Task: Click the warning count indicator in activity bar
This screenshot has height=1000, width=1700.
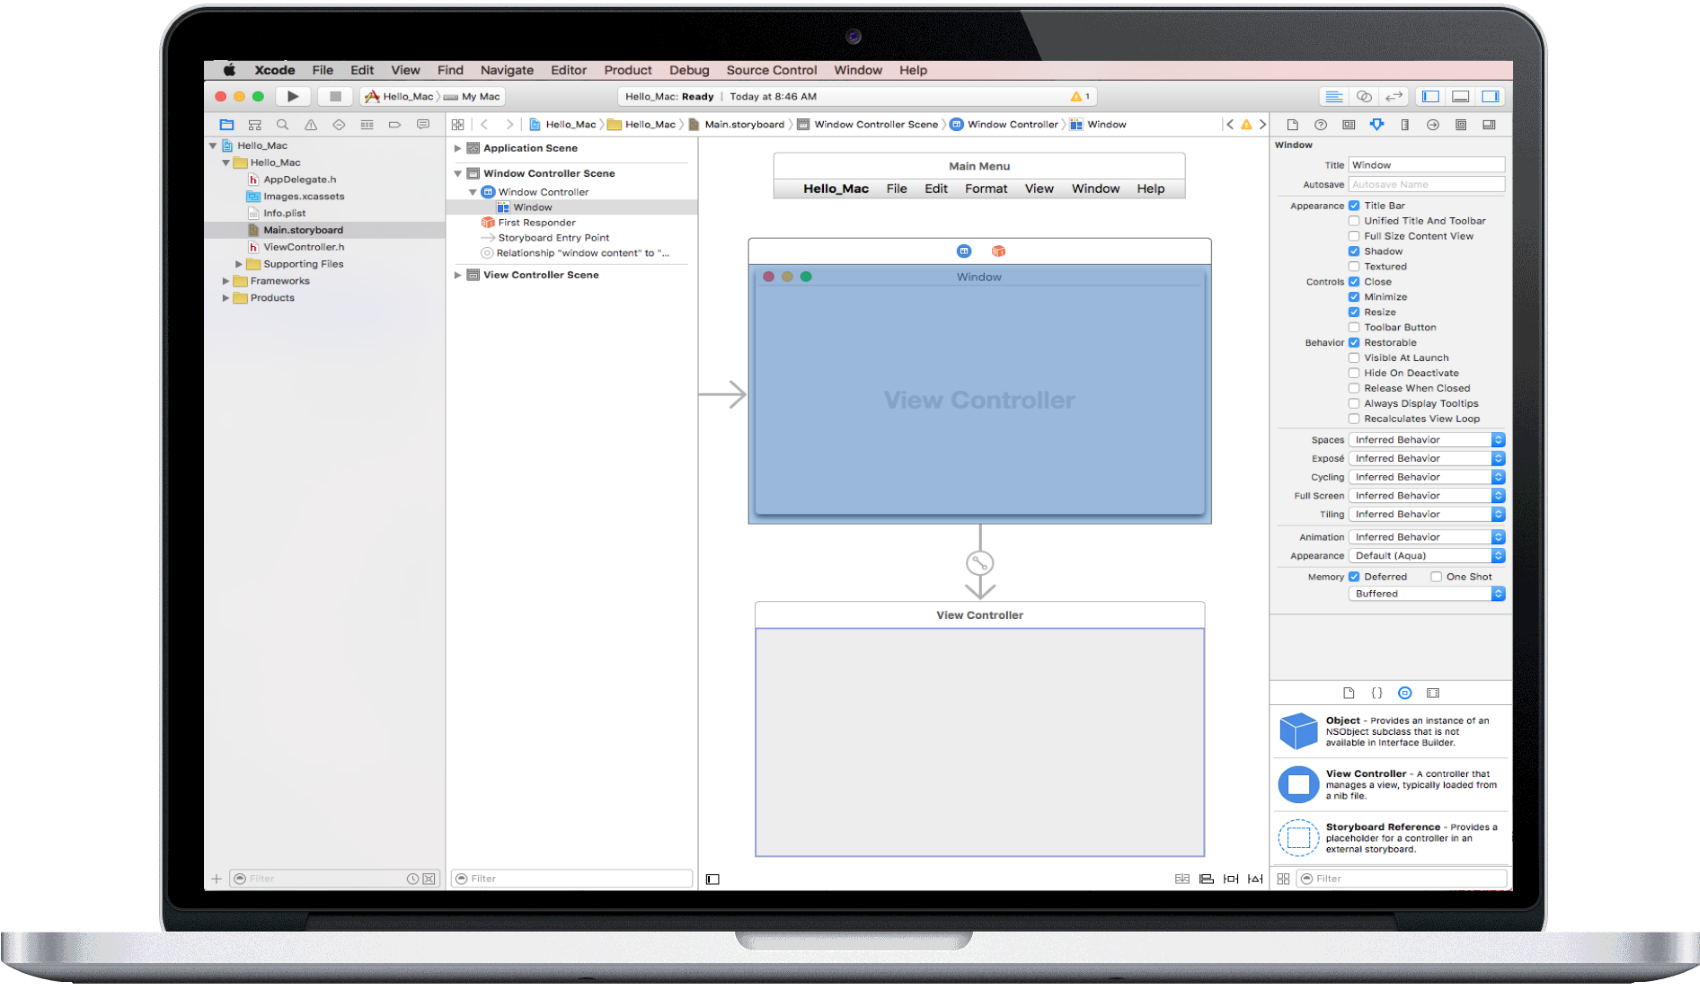Action: click(x=1081, y=97)
